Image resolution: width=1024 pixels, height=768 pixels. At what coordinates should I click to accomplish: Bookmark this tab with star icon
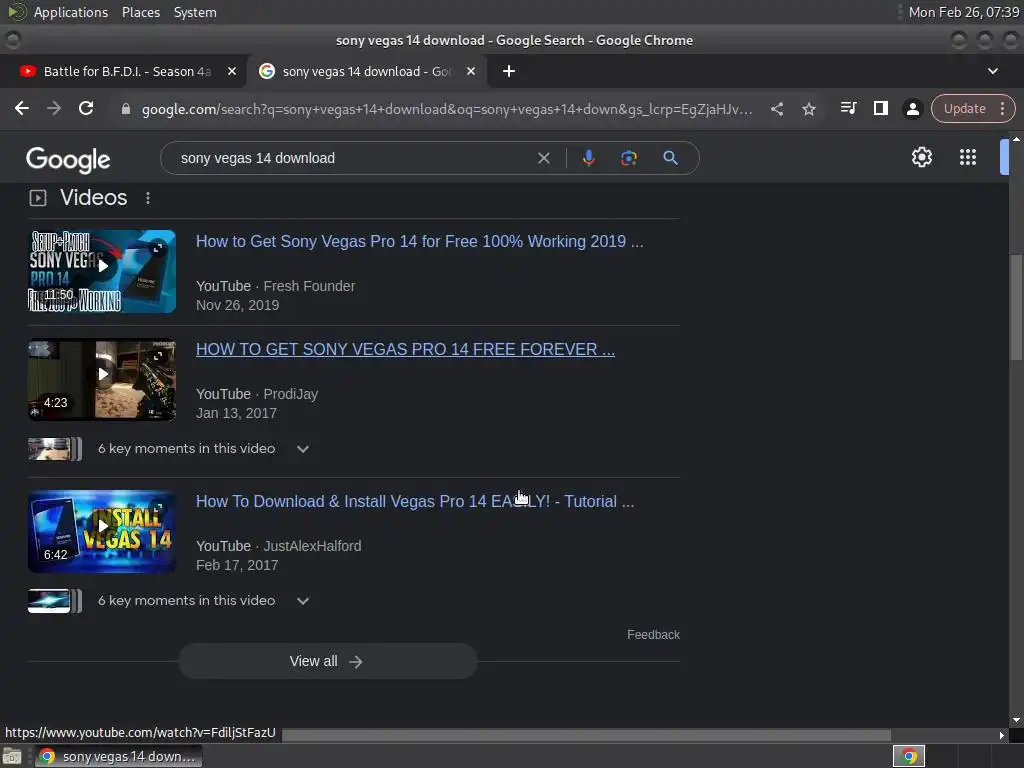[808, 109]
